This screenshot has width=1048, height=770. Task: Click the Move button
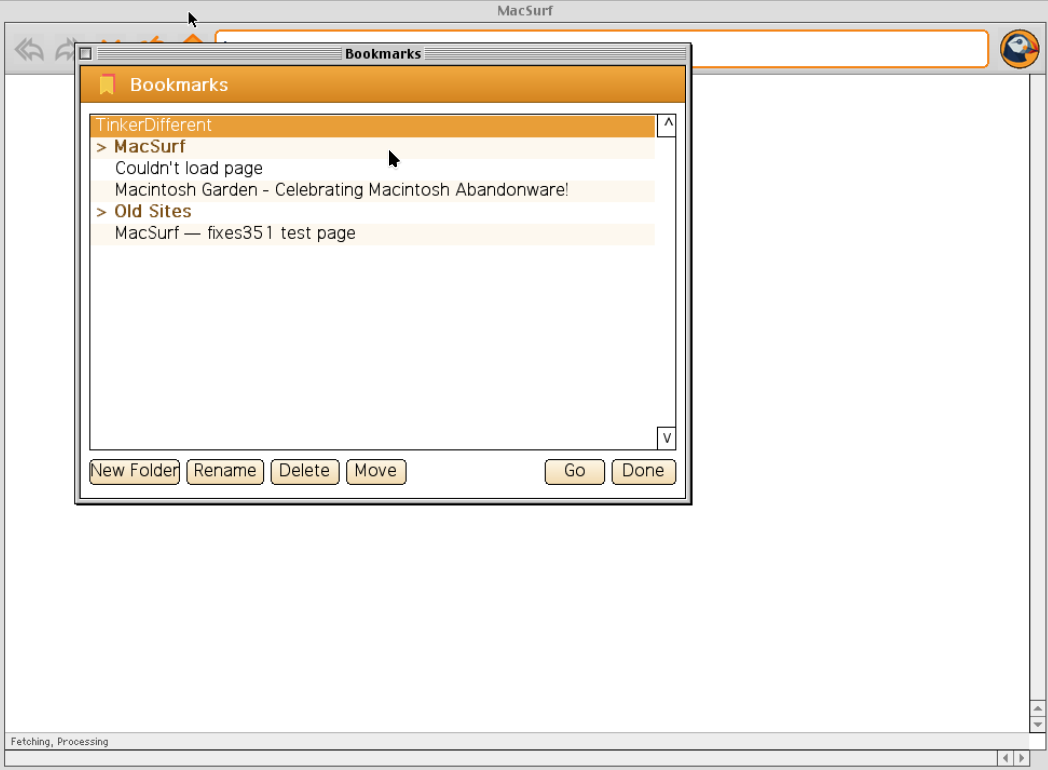pos(376,471)
